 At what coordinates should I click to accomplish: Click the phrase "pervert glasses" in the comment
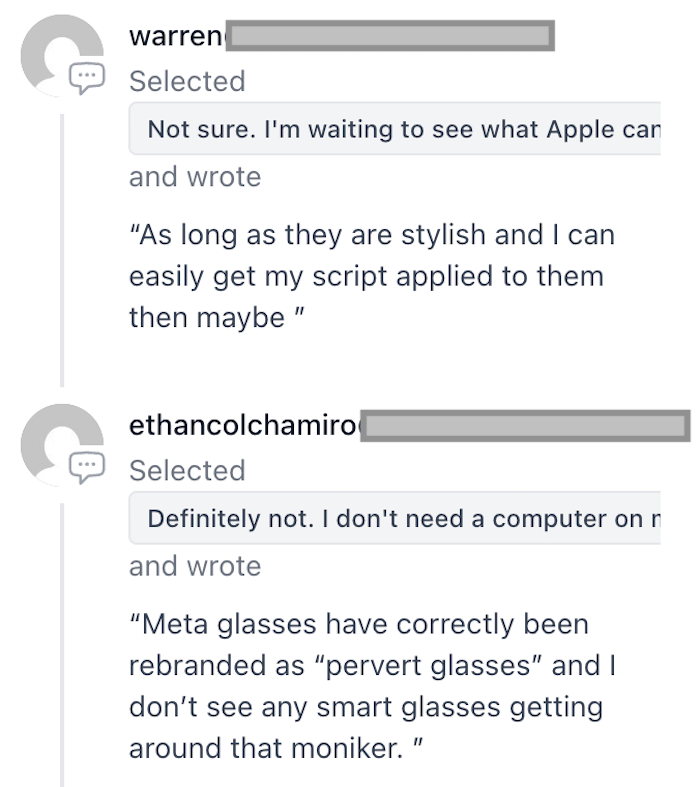(x=456, y=665)
